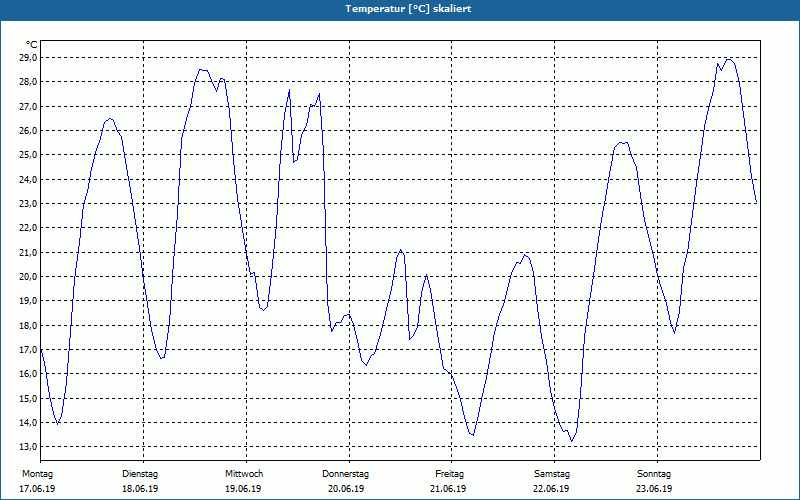Click the 19,0 axis value
The height and width of the screenshot is (500, 800).
(x=28, y=301)
